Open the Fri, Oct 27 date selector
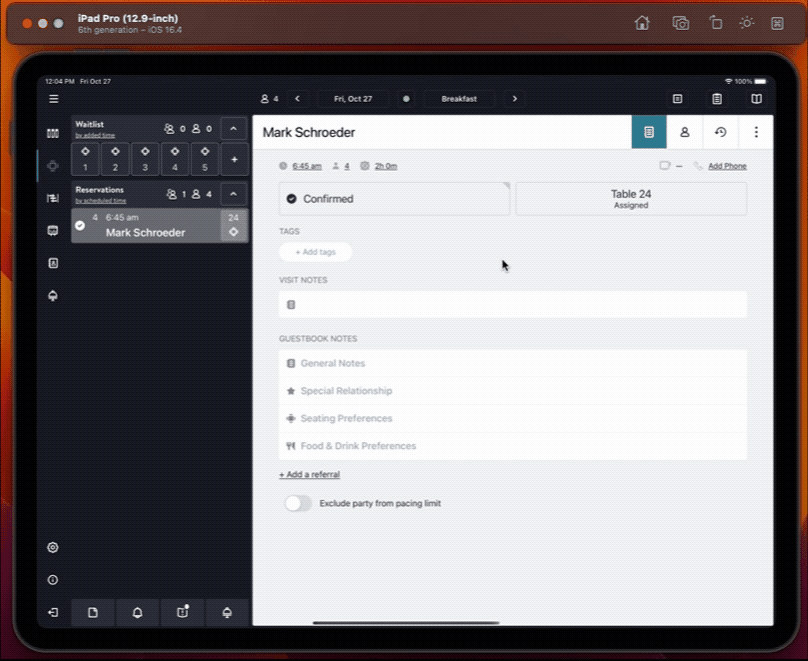The width and height of the screenshot is (808, 661). pos(353,99)
